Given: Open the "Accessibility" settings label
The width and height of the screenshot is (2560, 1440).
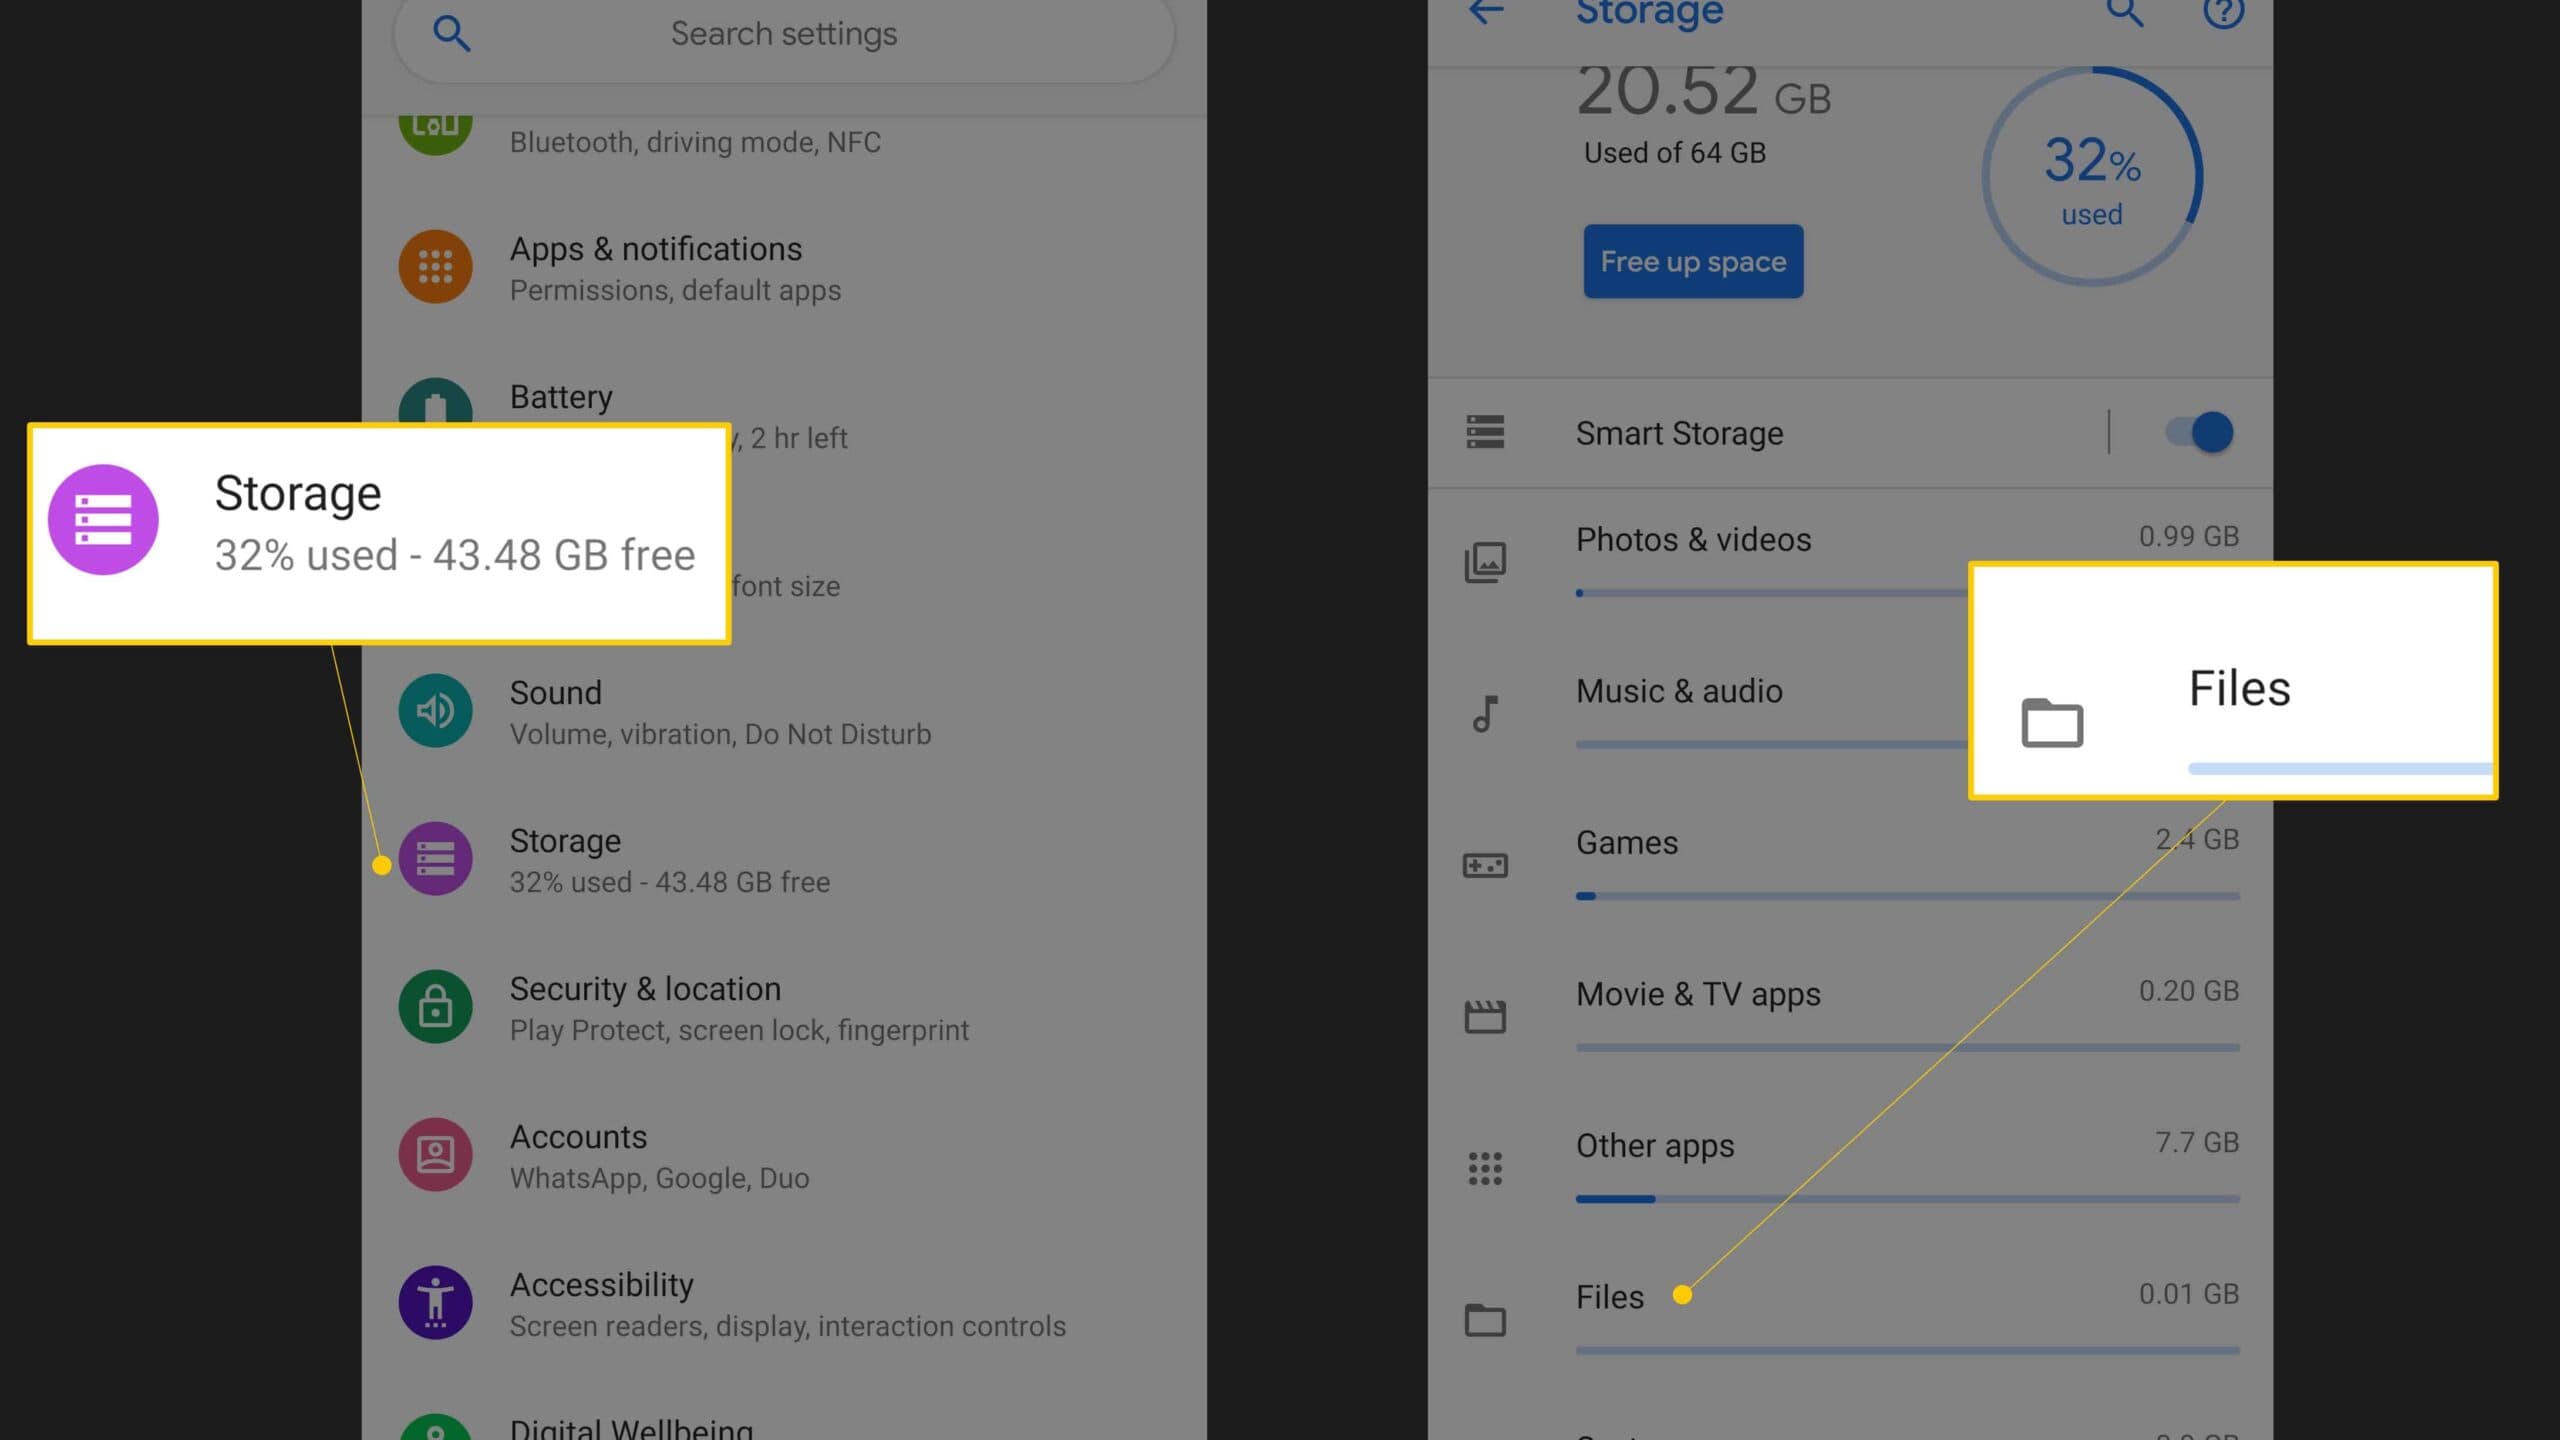Looking at the screenshot, I should click(x=602, y=1285).
